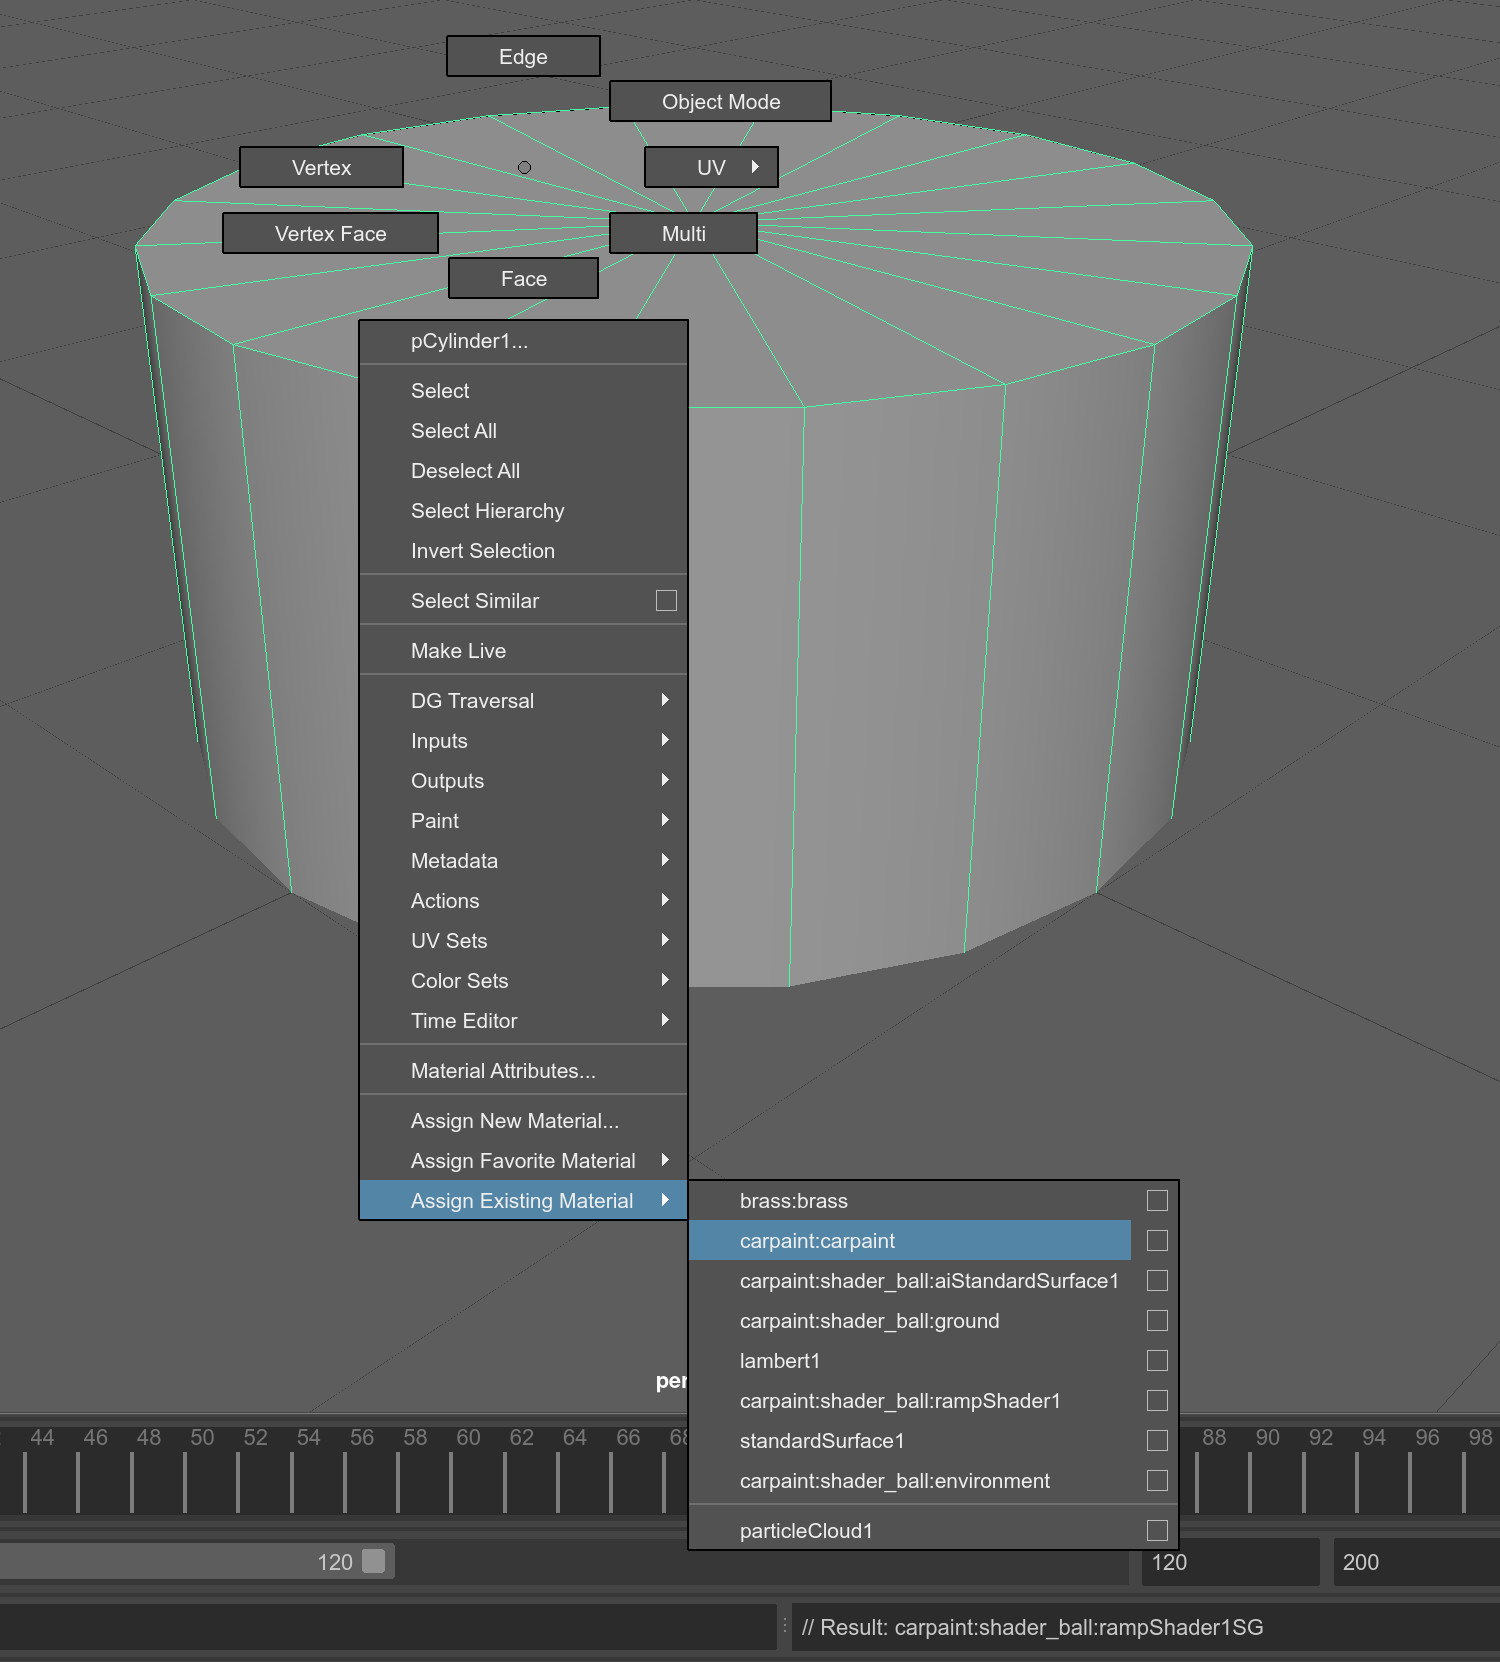1500x1662 pixels.
Task: Assign carpaint:shader_ball:aiStandardSurface1 material
Action: click(910, 1280)
